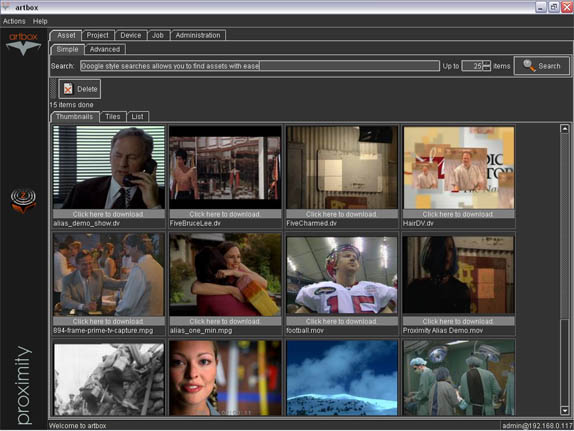Select the Advanced search tab
Screen dimensions: 574x431
[x=105, y=49]
